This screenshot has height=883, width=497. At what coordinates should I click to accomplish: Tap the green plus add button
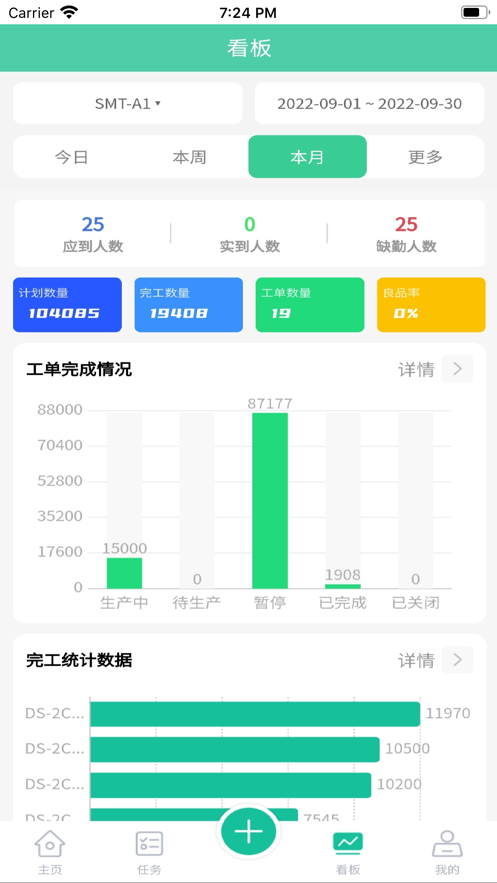tap(248, 831)
